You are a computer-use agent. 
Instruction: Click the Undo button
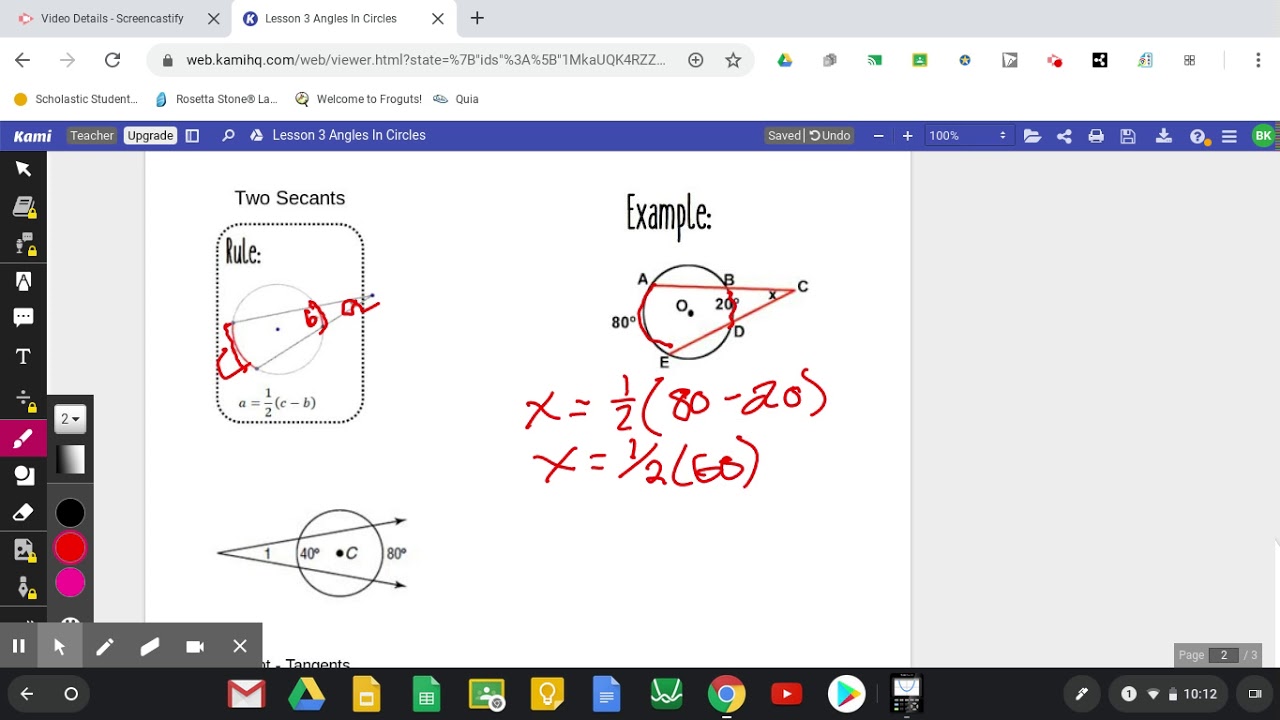coord(830,136)
